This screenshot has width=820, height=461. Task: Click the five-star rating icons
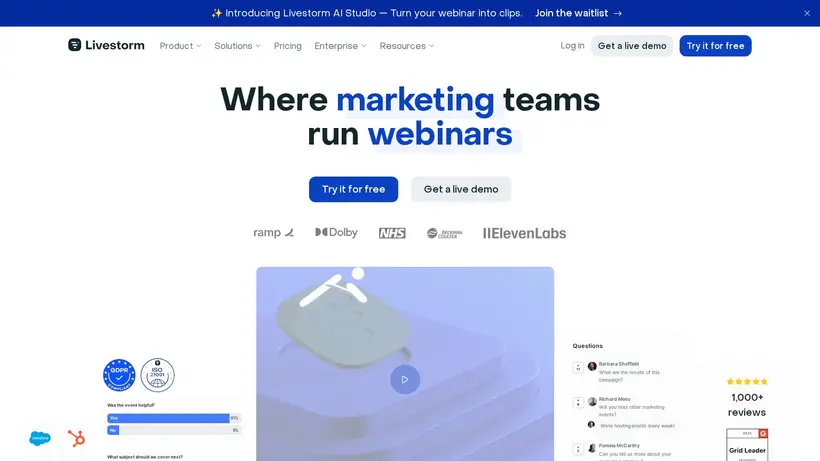tap(747, 382)
